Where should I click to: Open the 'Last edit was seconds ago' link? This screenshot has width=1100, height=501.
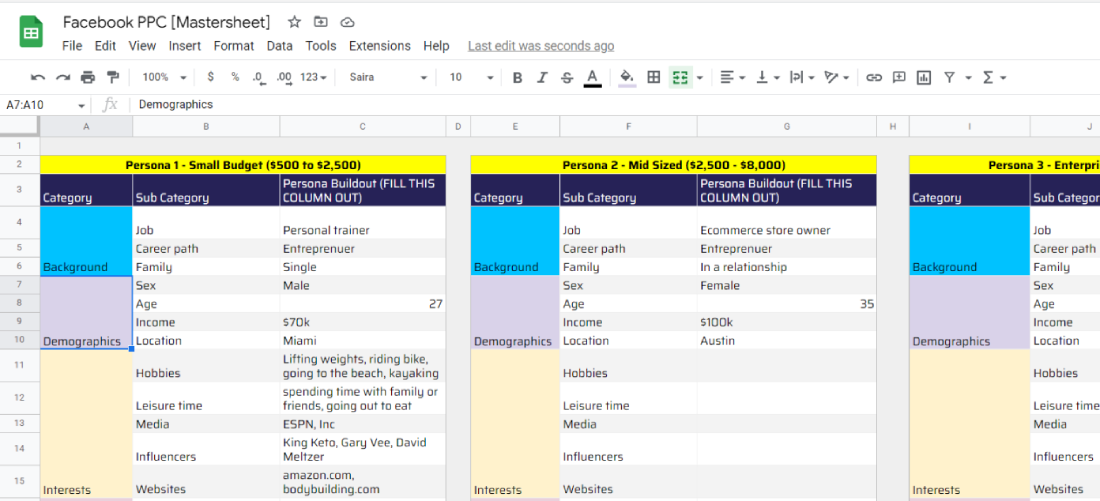541,46
